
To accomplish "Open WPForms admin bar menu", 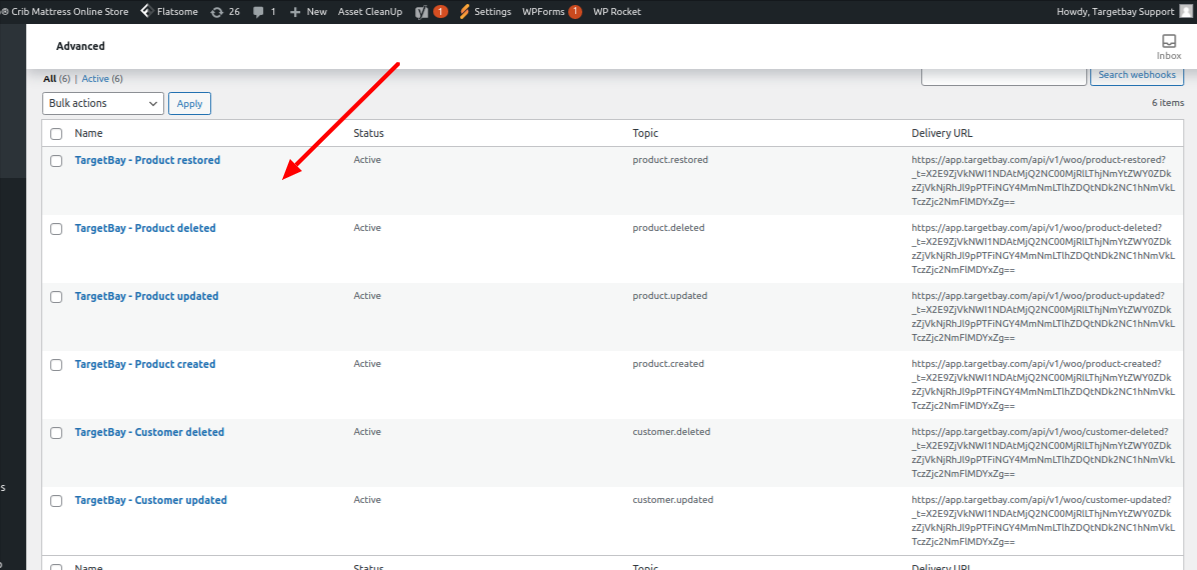I will tap(544, 11).
